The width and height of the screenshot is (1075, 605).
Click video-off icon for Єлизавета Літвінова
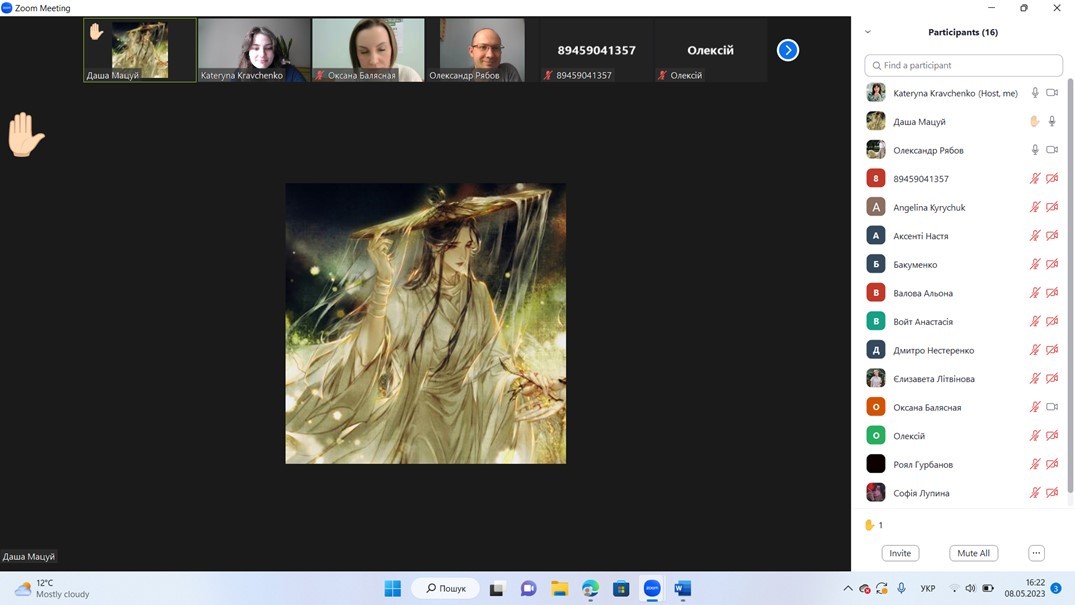1052,379
